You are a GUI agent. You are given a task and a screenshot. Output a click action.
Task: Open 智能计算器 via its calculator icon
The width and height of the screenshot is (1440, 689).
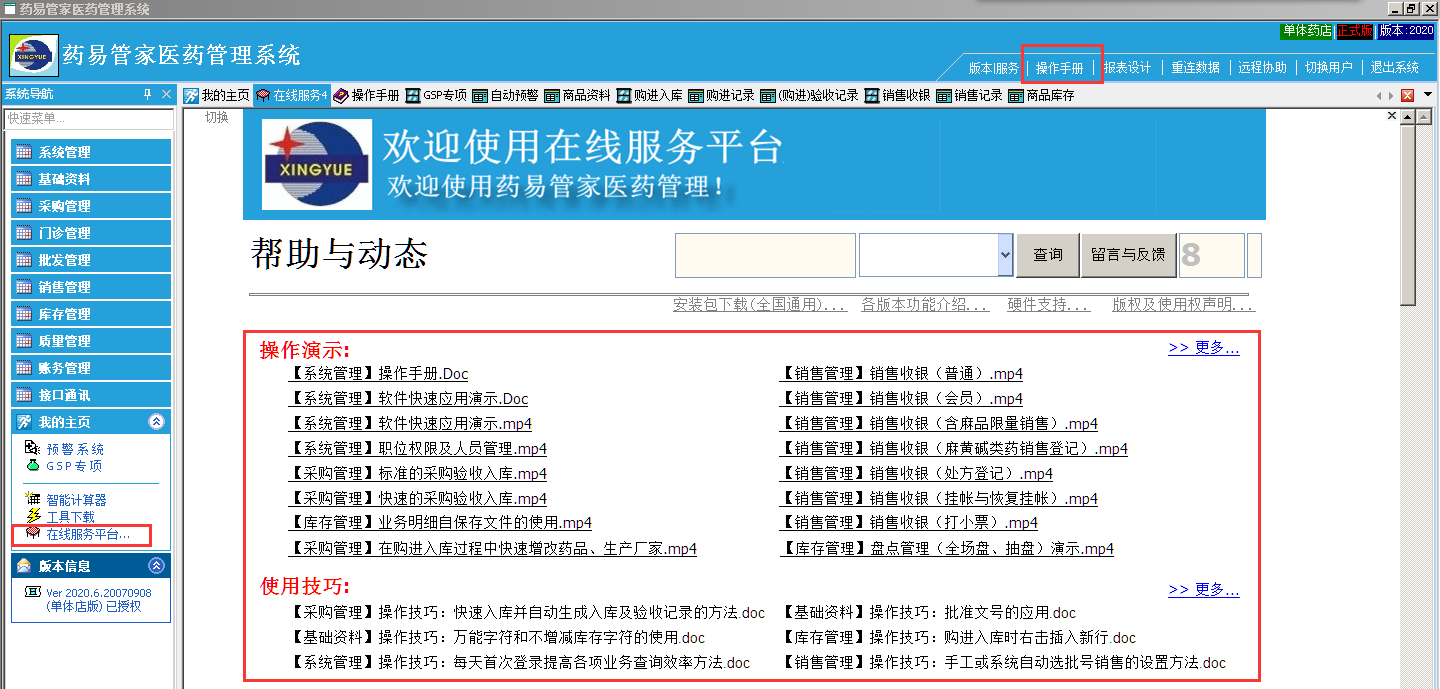[x=32, y=500]
